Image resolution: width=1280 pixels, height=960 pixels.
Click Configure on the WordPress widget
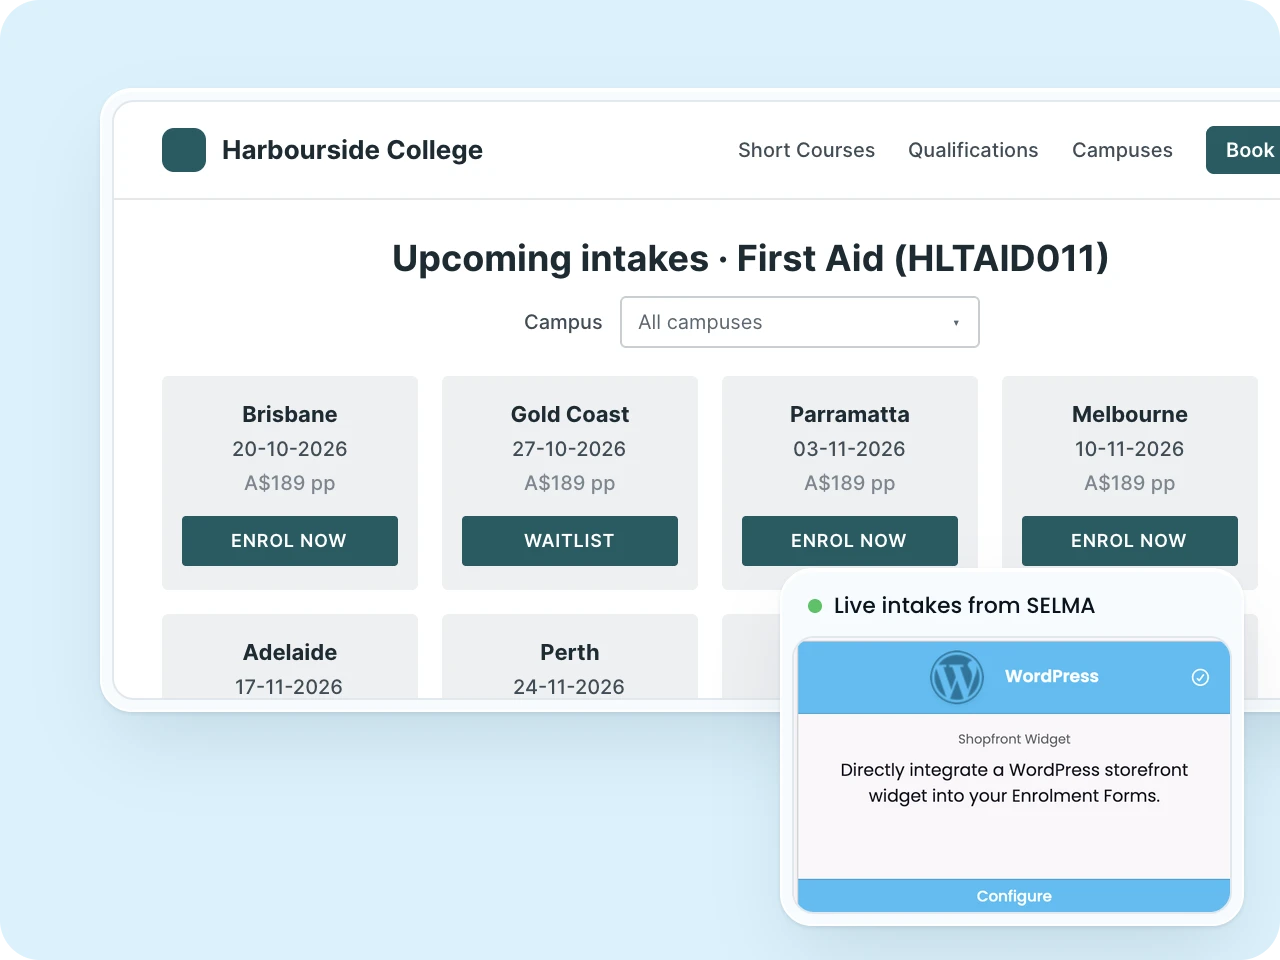pyautogui.click(x=1014, y=896)
